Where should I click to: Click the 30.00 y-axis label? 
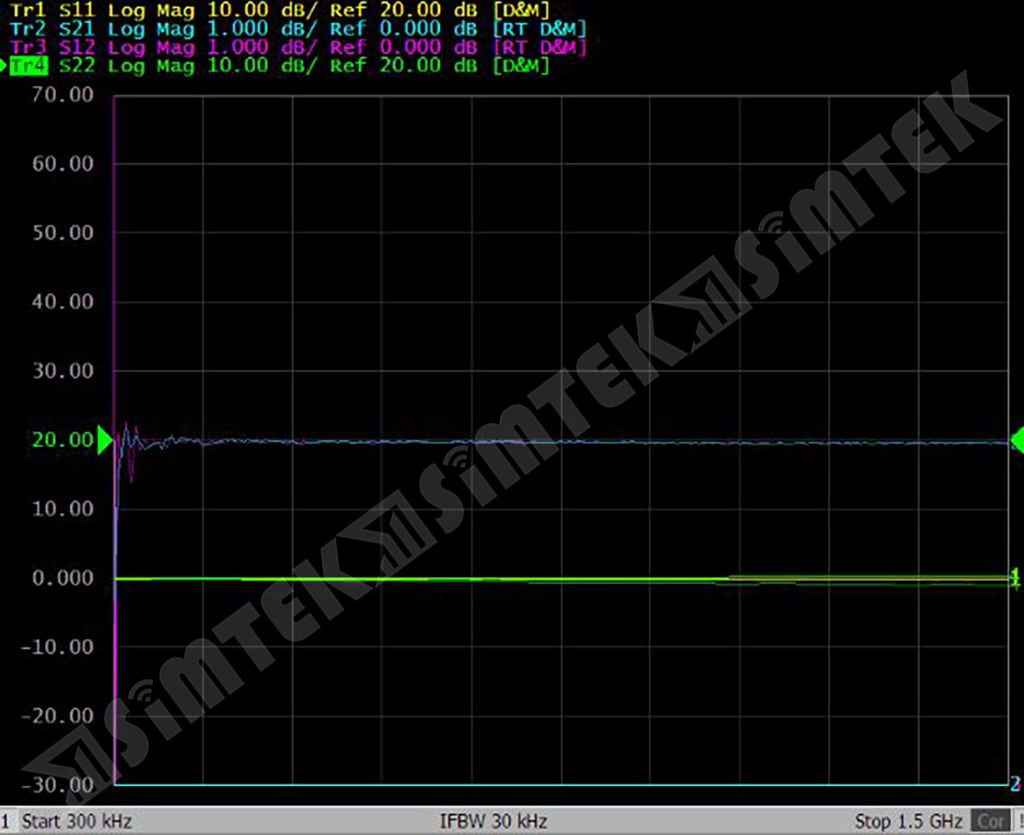click(x=63, y=371)
